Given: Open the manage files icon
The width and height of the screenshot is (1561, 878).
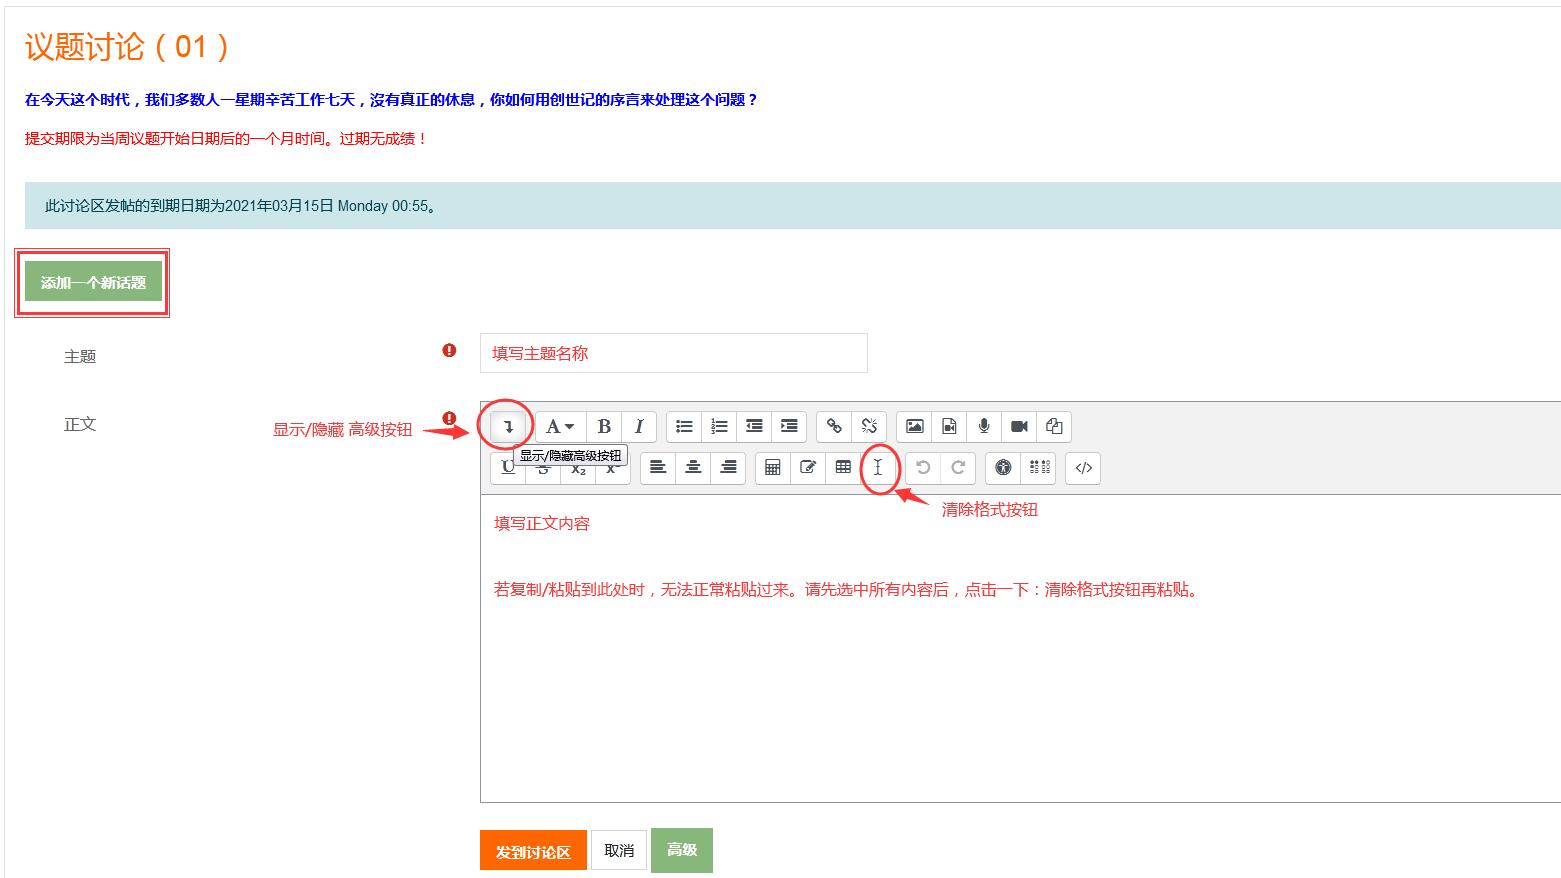Looking at the screenshot, I should (x=1054, y=426).
